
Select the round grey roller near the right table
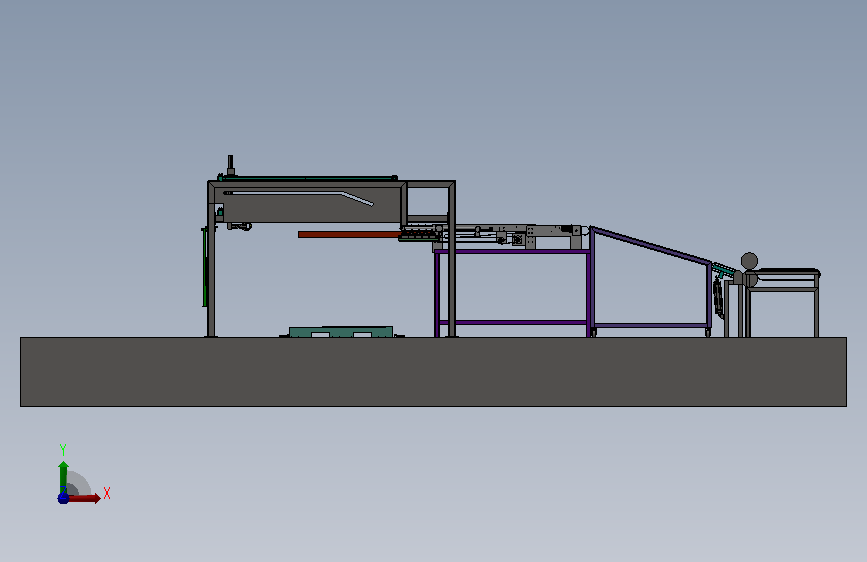[749, 261]
